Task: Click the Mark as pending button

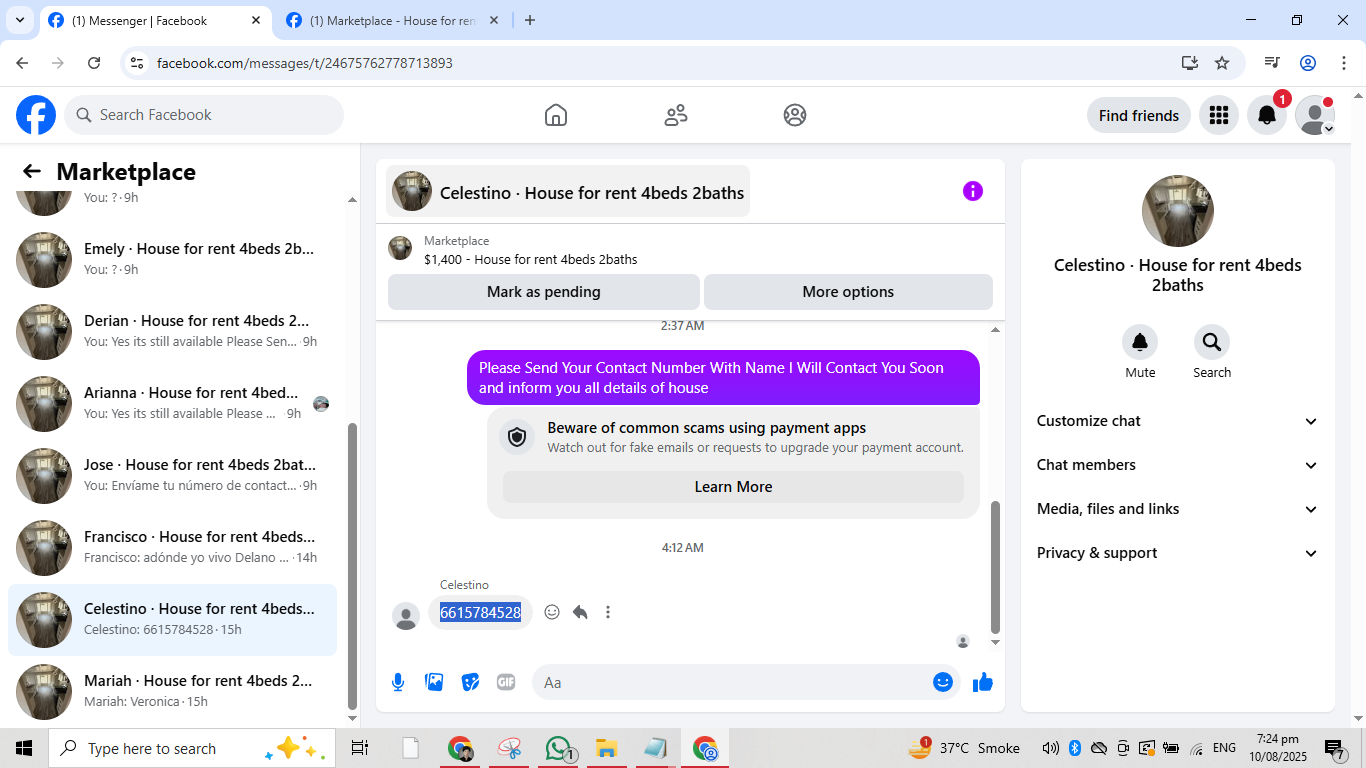Action: click(x=544, y=292)
